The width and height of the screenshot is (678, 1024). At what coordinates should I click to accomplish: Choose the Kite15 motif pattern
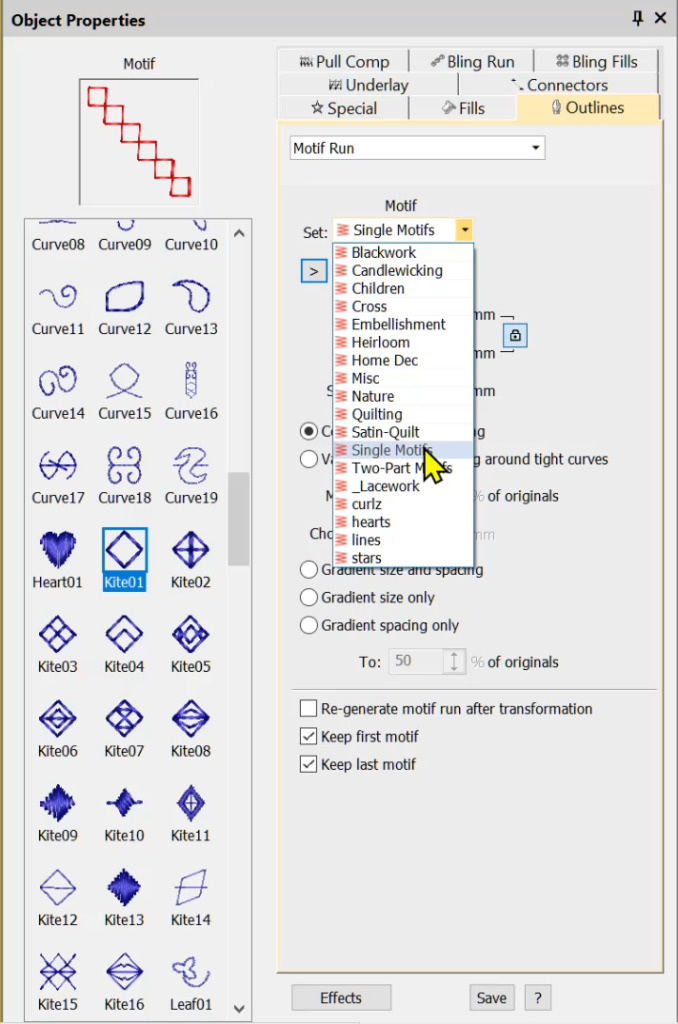(x=58, y=972)
